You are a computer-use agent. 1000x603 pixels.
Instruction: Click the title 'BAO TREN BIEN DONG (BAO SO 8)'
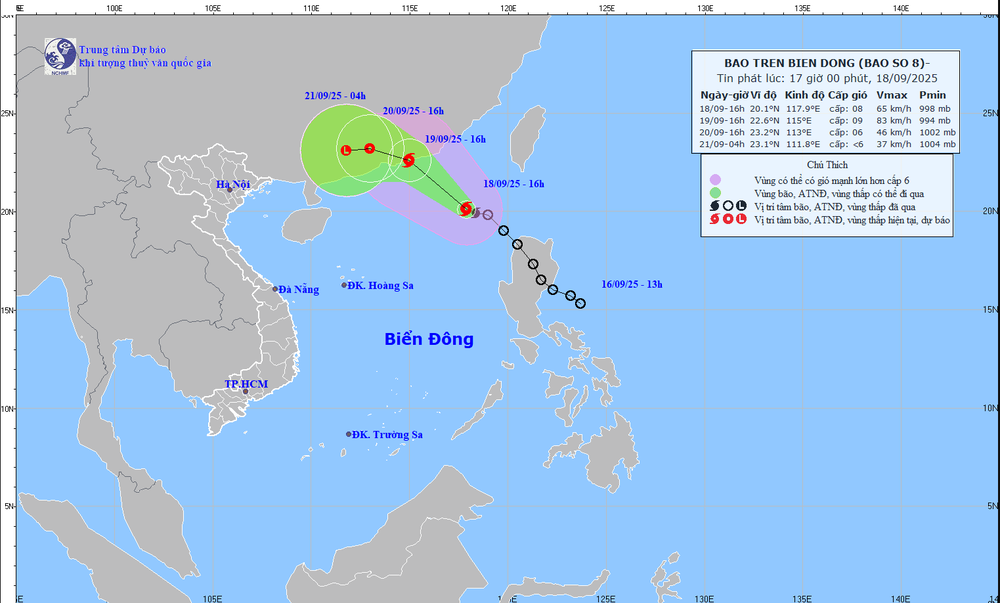[x=827, y=63]
